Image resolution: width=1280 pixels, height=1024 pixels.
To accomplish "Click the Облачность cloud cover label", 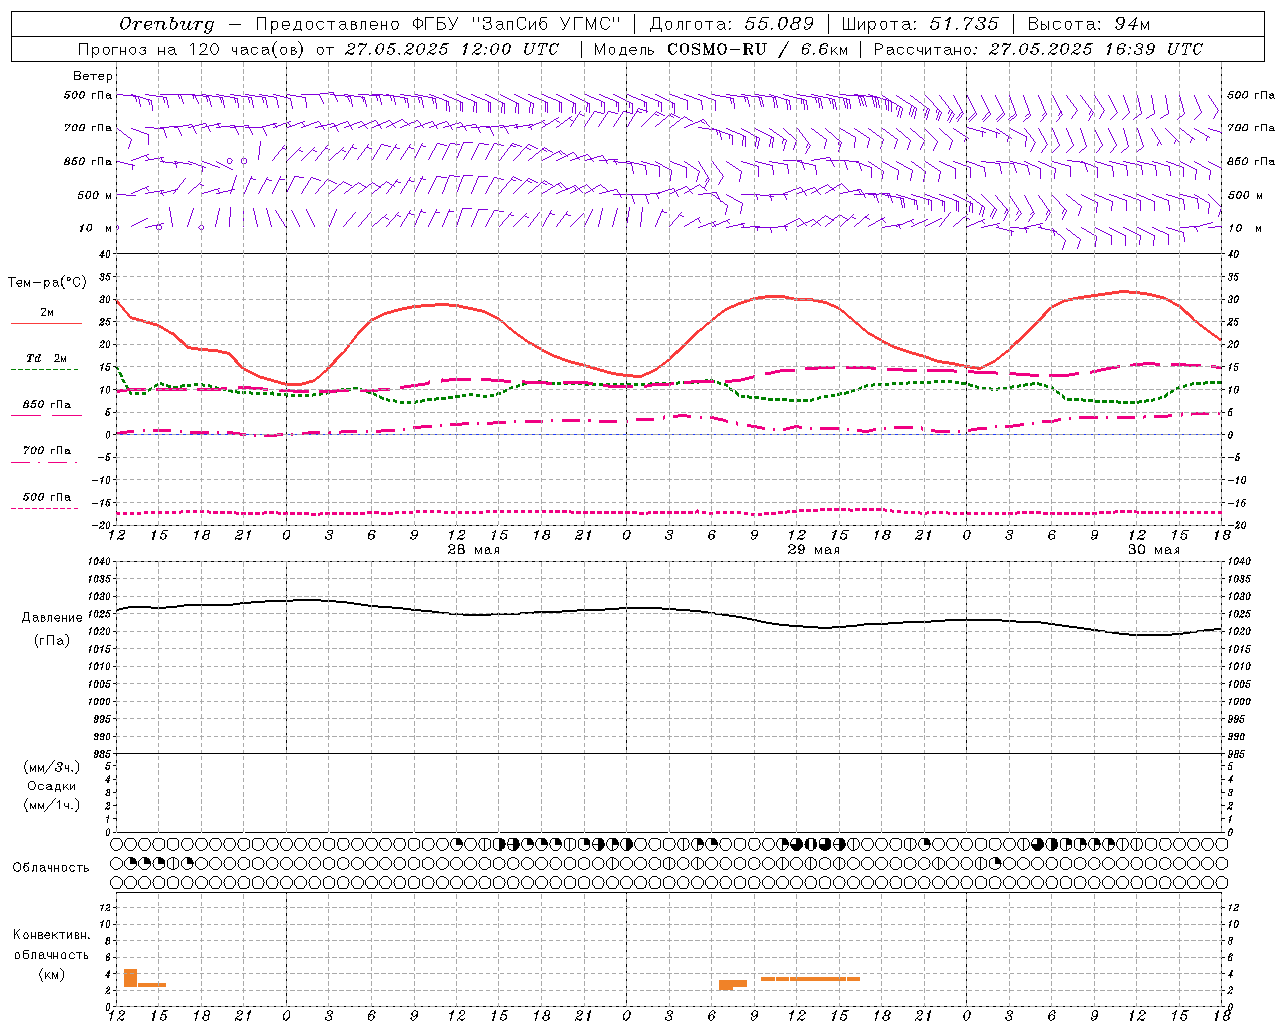I will [x=51, y=868].
